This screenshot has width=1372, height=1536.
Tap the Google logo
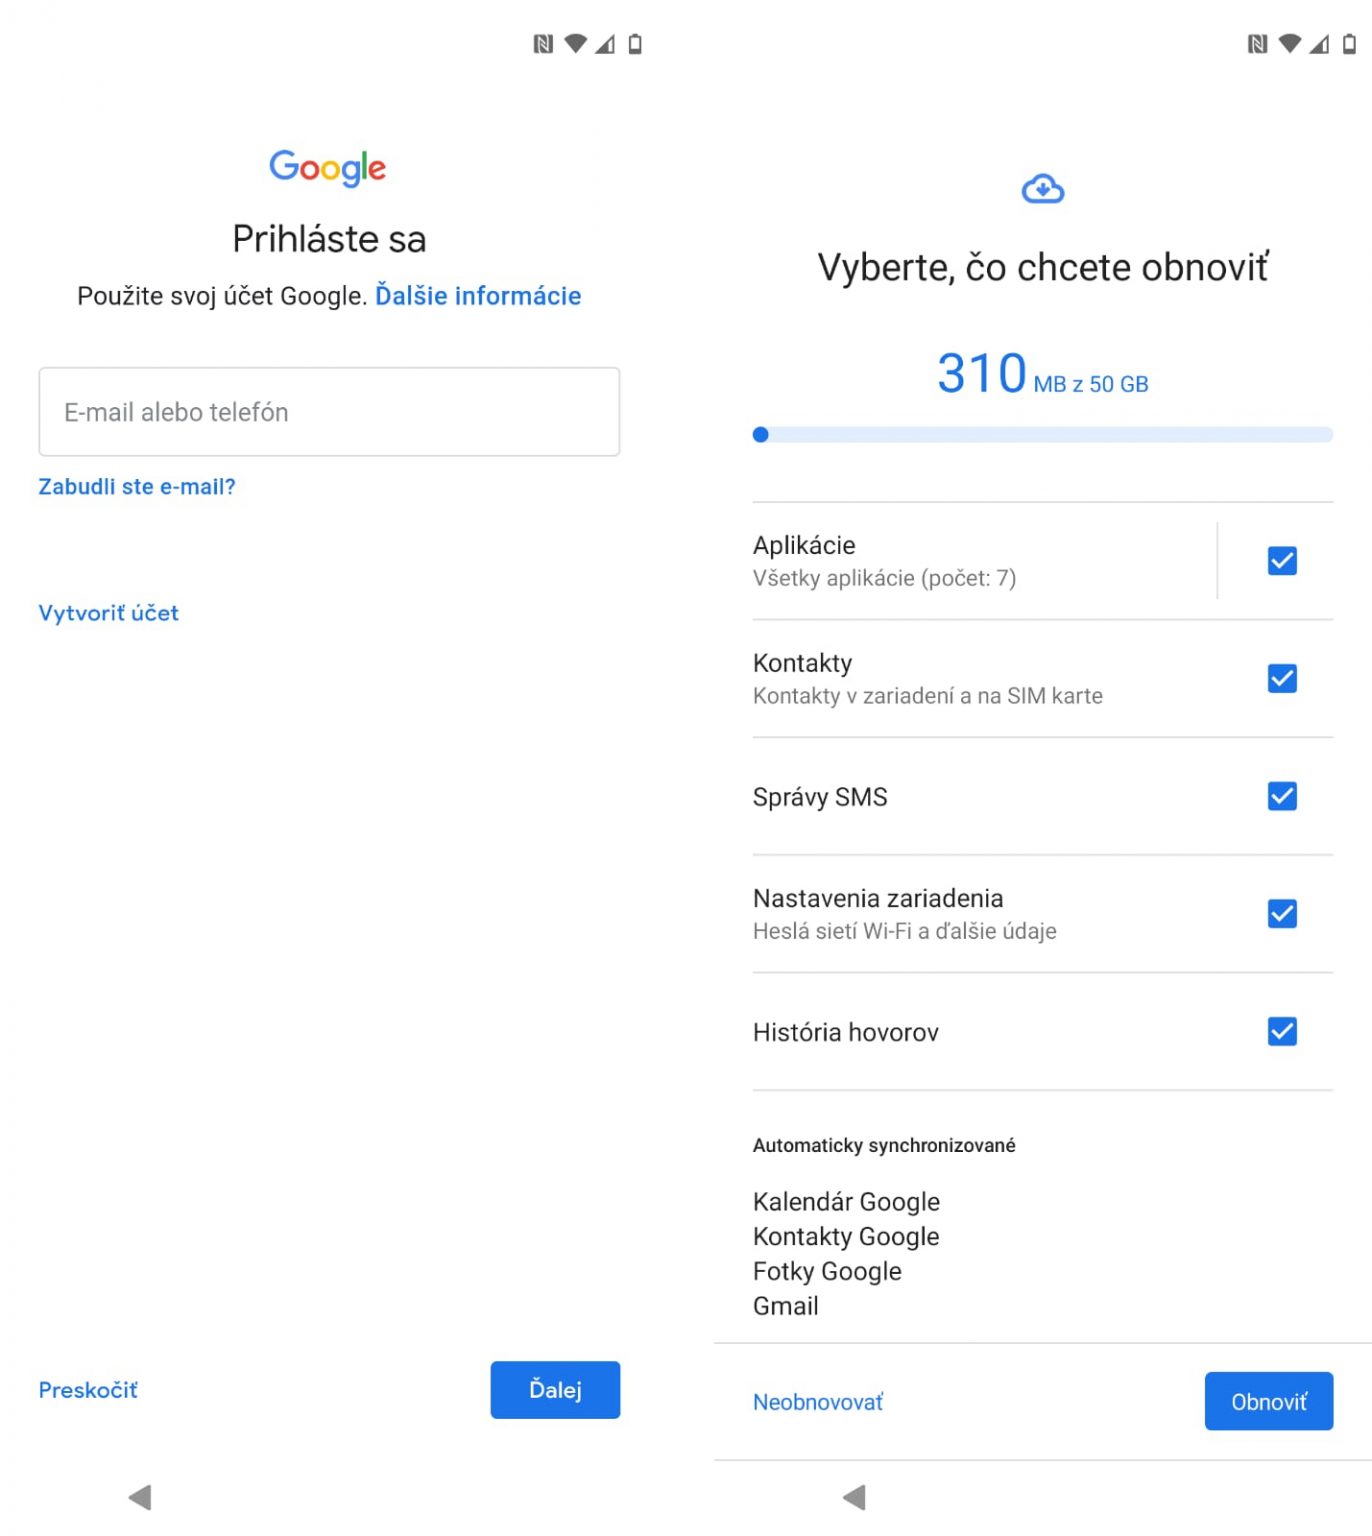(328, 168)
